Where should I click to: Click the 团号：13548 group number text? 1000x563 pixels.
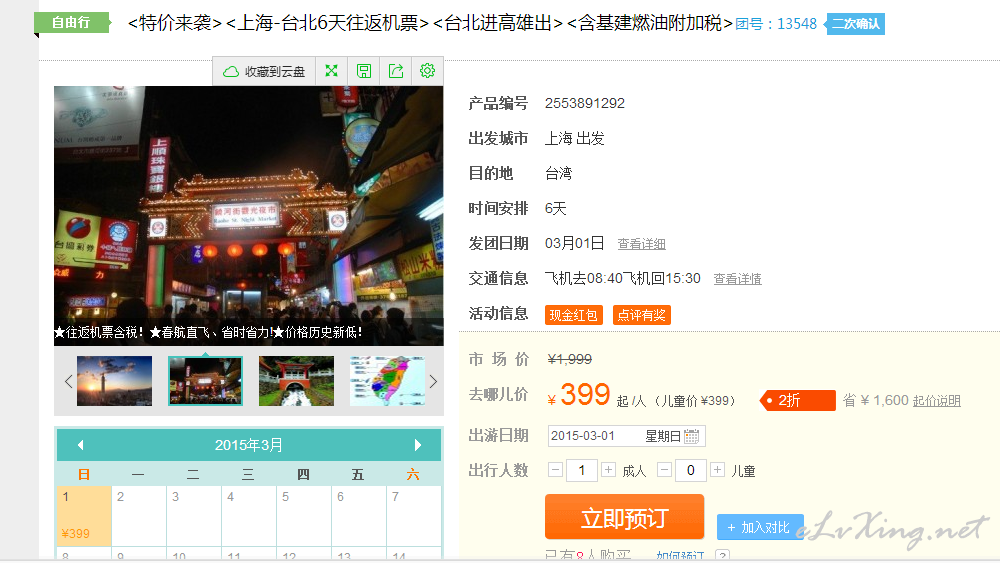[x=776, y=24]
